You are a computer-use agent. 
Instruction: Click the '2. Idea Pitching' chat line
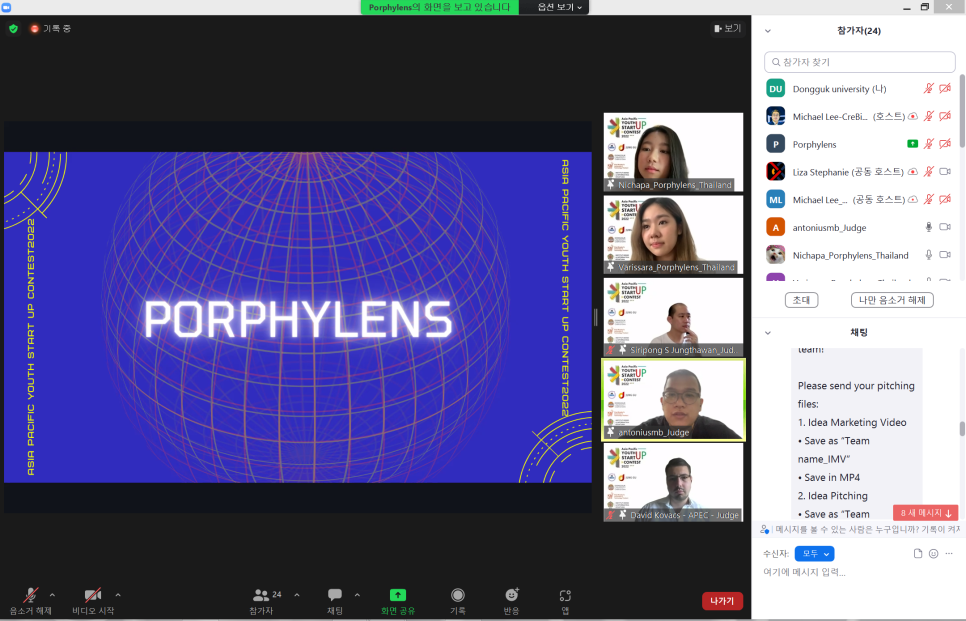tap(832, 496)
